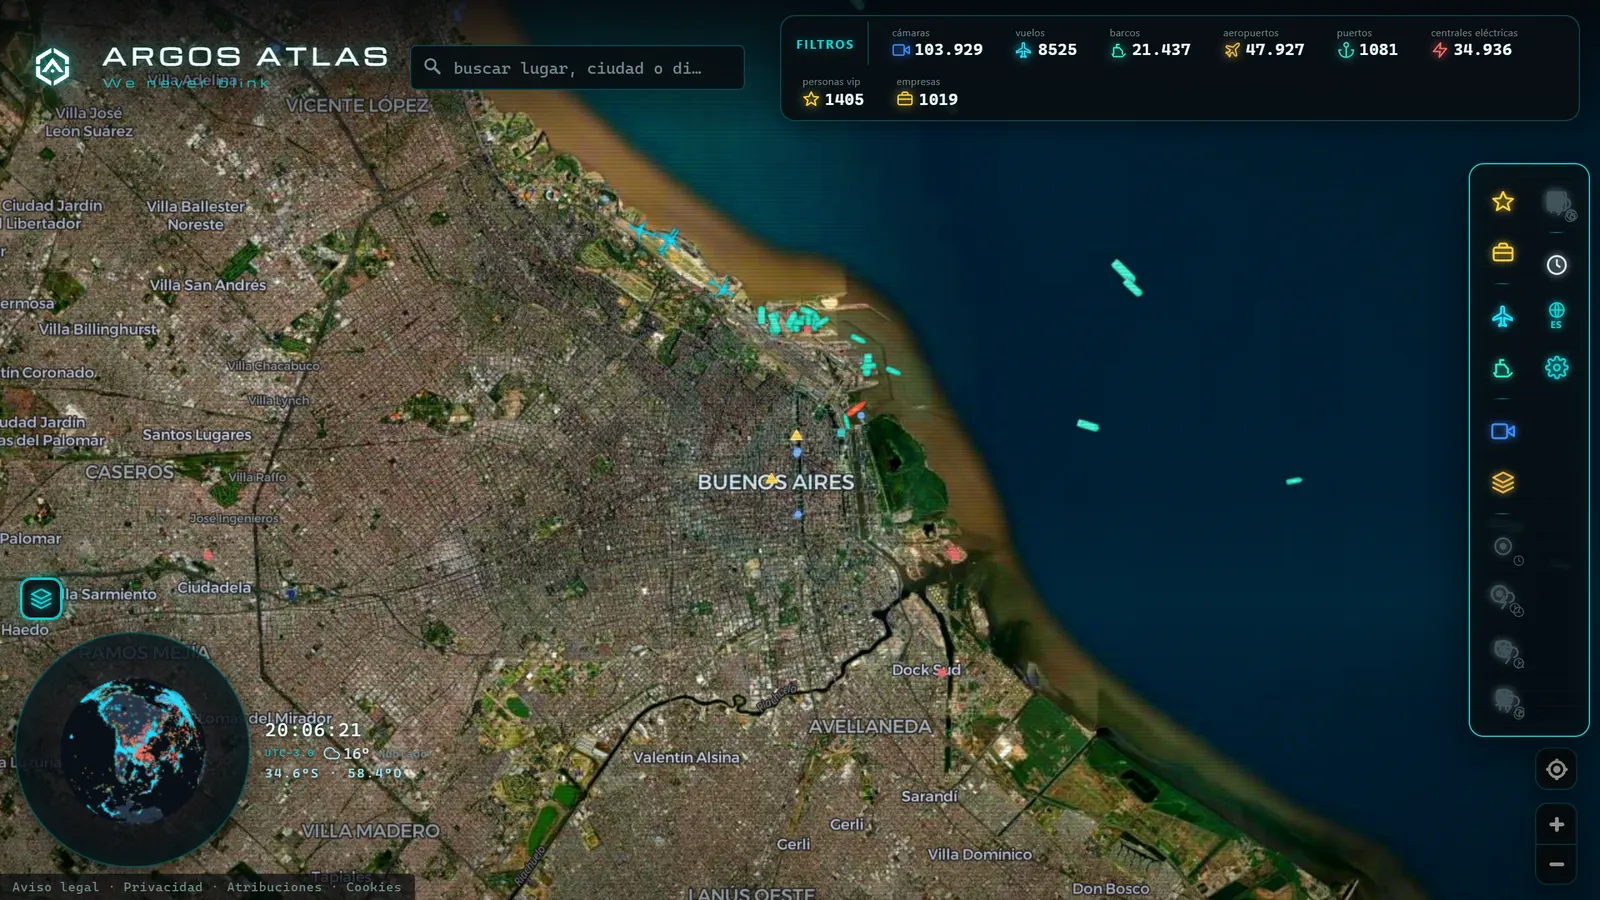Click the dimmed record circle icon in the sidebar
This screenshot has height=900, width=1600.
(x=1503, y=547)
